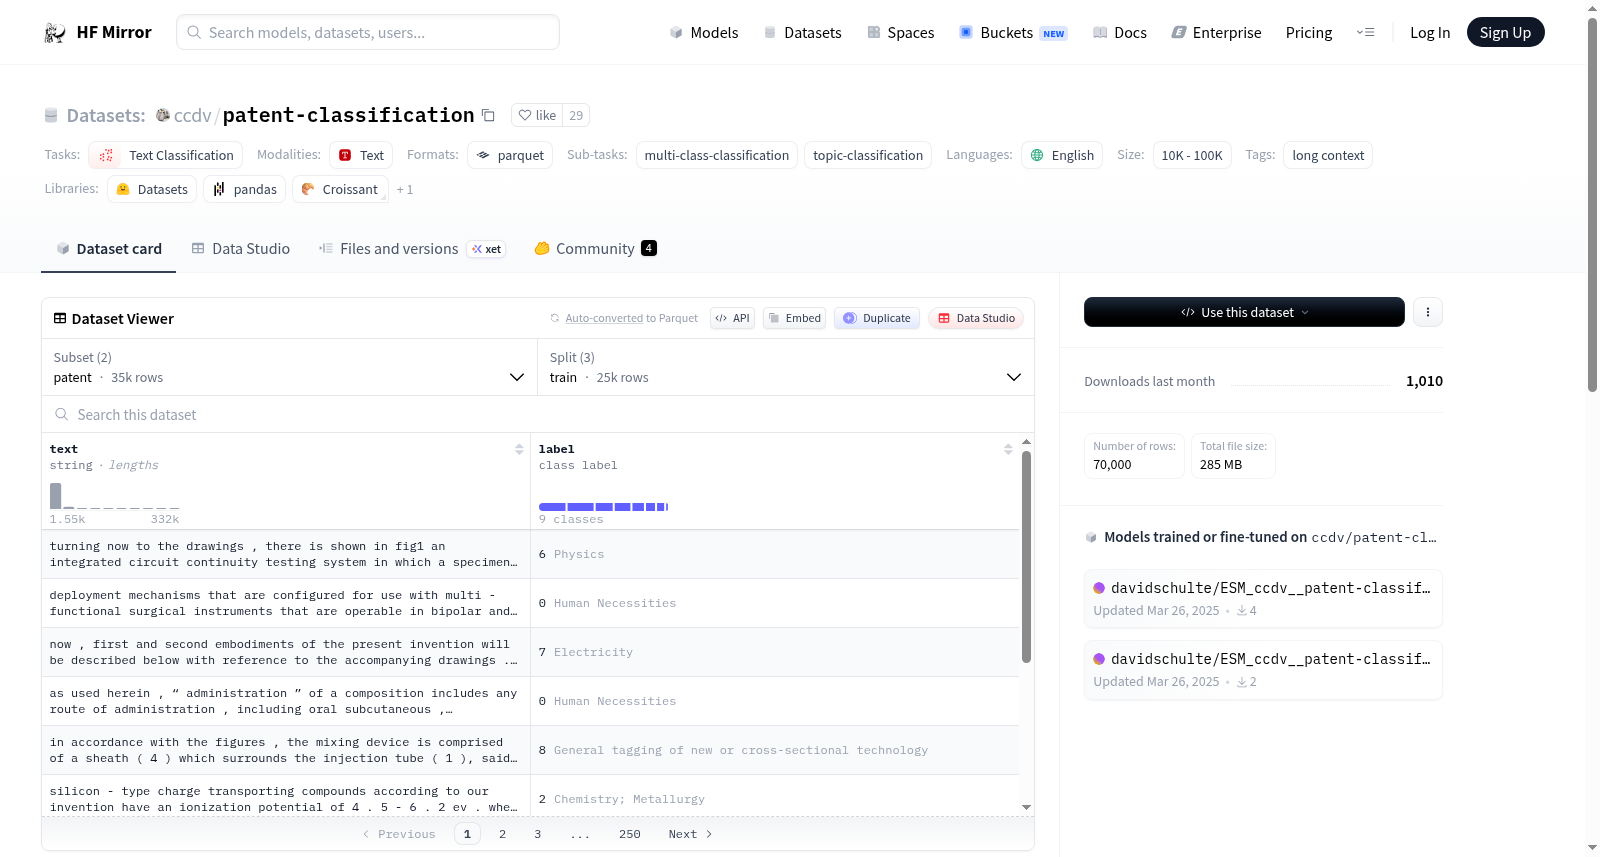
Task: Click the multi-class-classification sub-task tag
Action: pyautogui.click(x=717, y=155)
